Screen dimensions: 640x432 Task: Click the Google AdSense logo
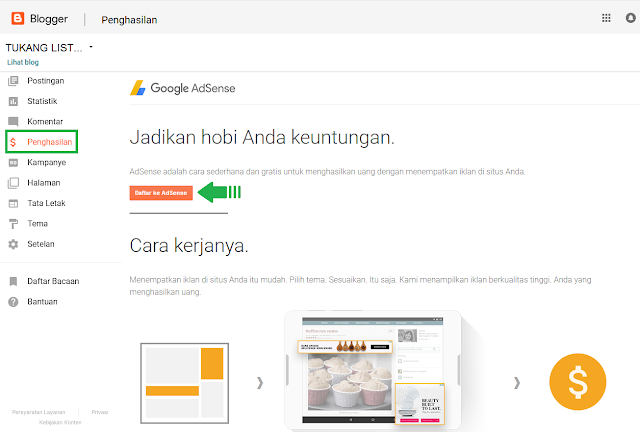pos(182,88)
